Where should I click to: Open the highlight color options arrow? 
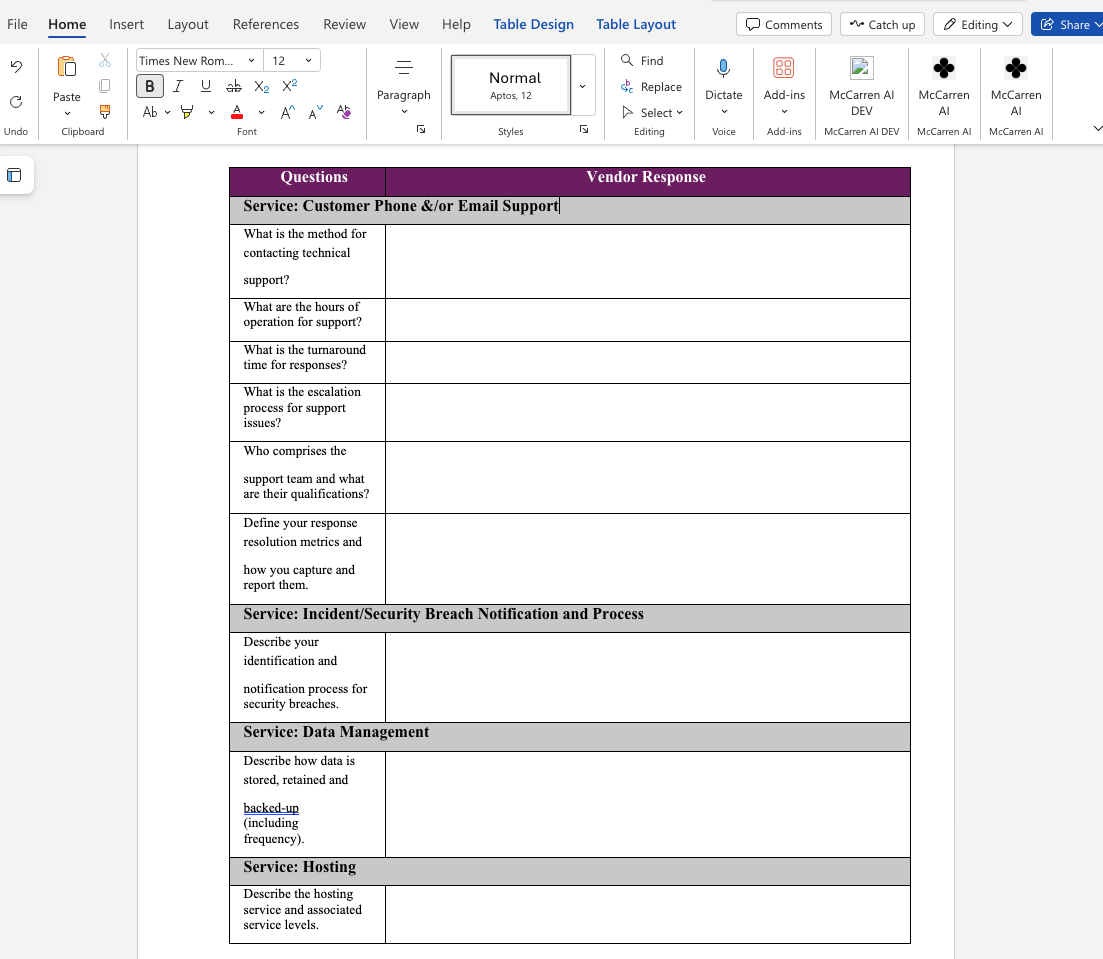coord(211,112)
